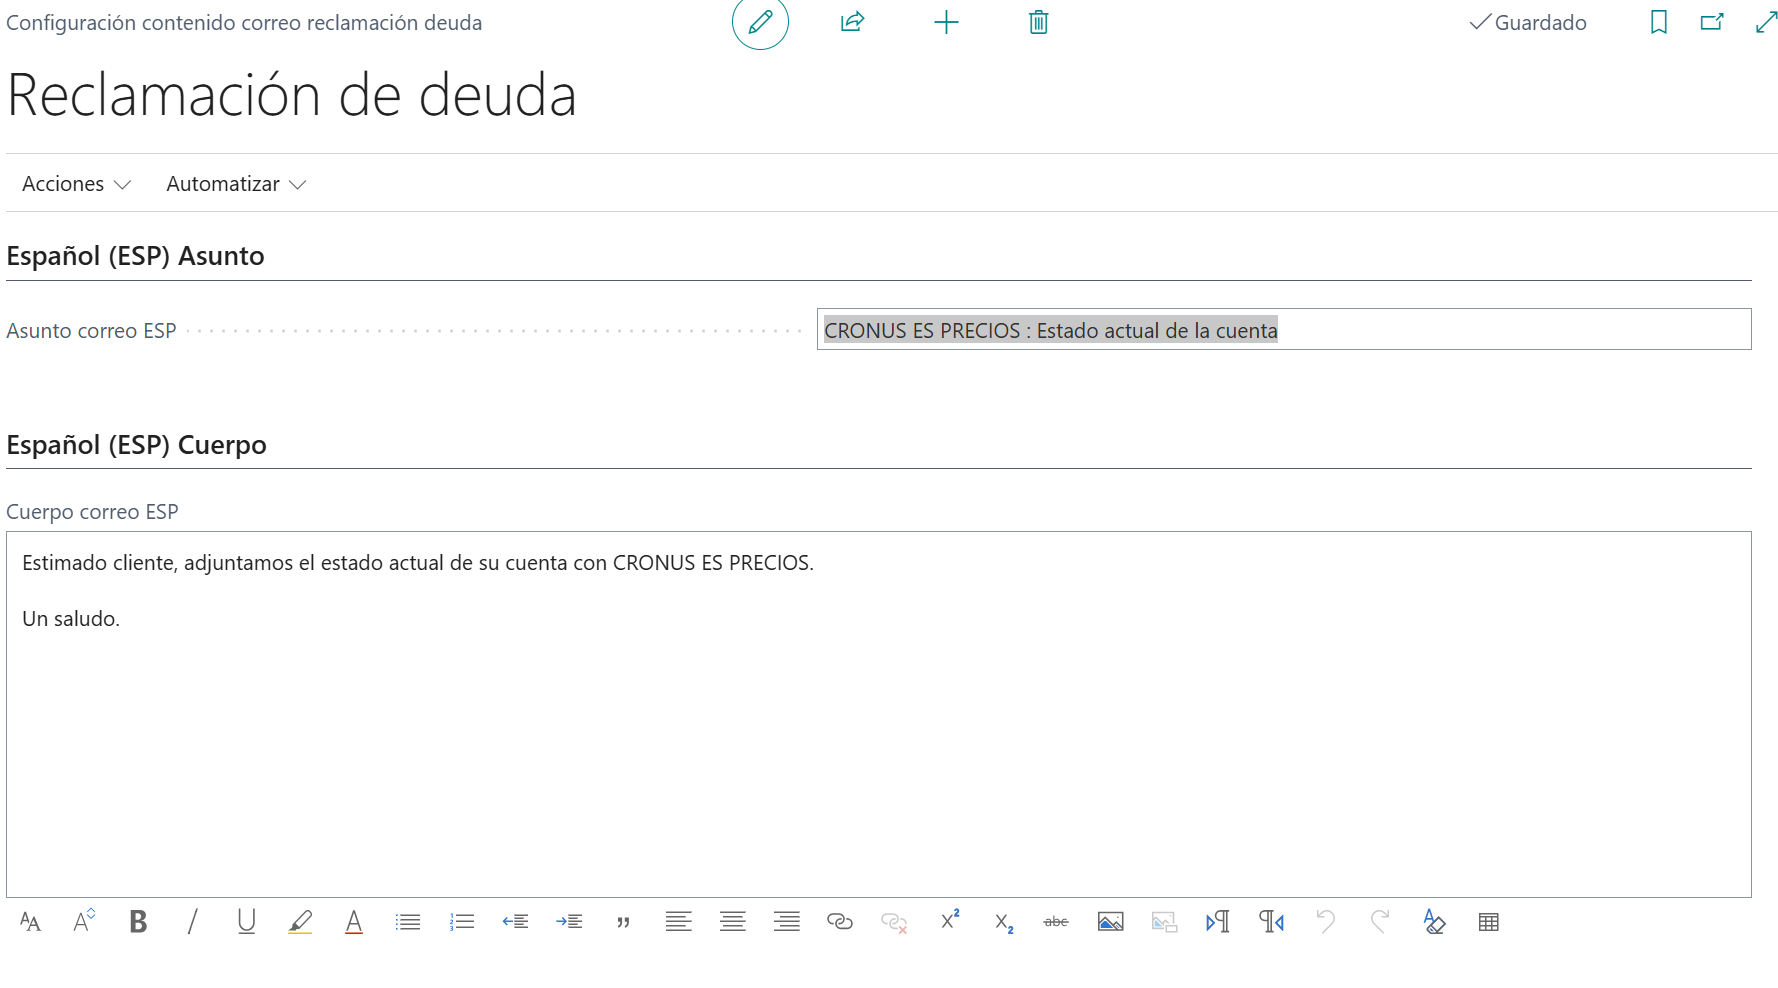Image resolution: width=1778 pixels, height=988 pixels.
Task: Align text right
Action: [786, 922]
